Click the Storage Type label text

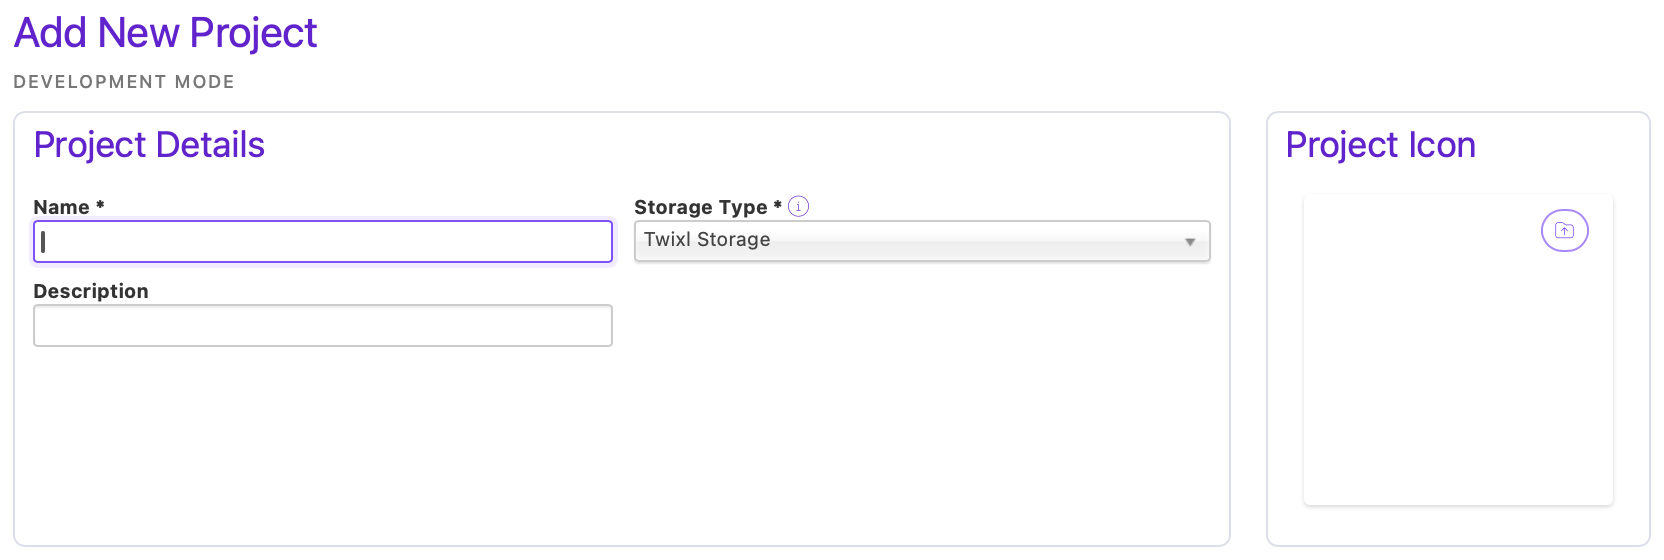700,207
